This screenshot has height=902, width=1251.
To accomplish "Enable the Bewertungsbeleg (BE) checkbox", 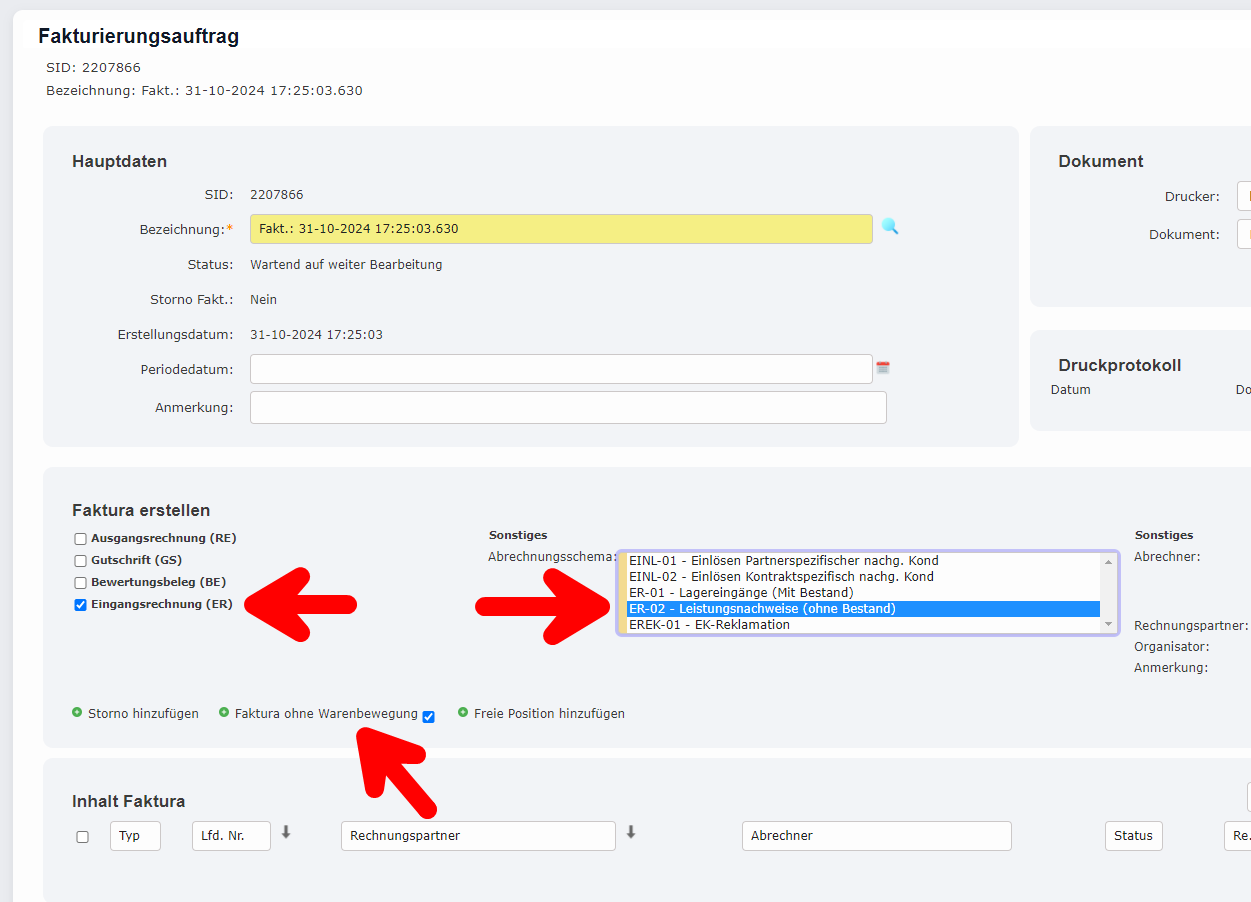I will click(79, 582).
